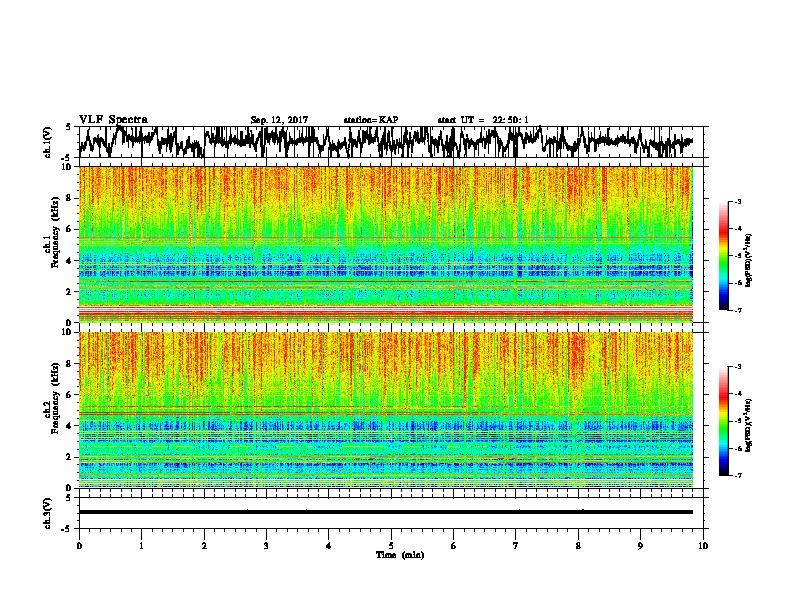Click the 6 kHz tick of ch.2 spectrogram
This screenshot has height=612, width=792.
(70, 394)
